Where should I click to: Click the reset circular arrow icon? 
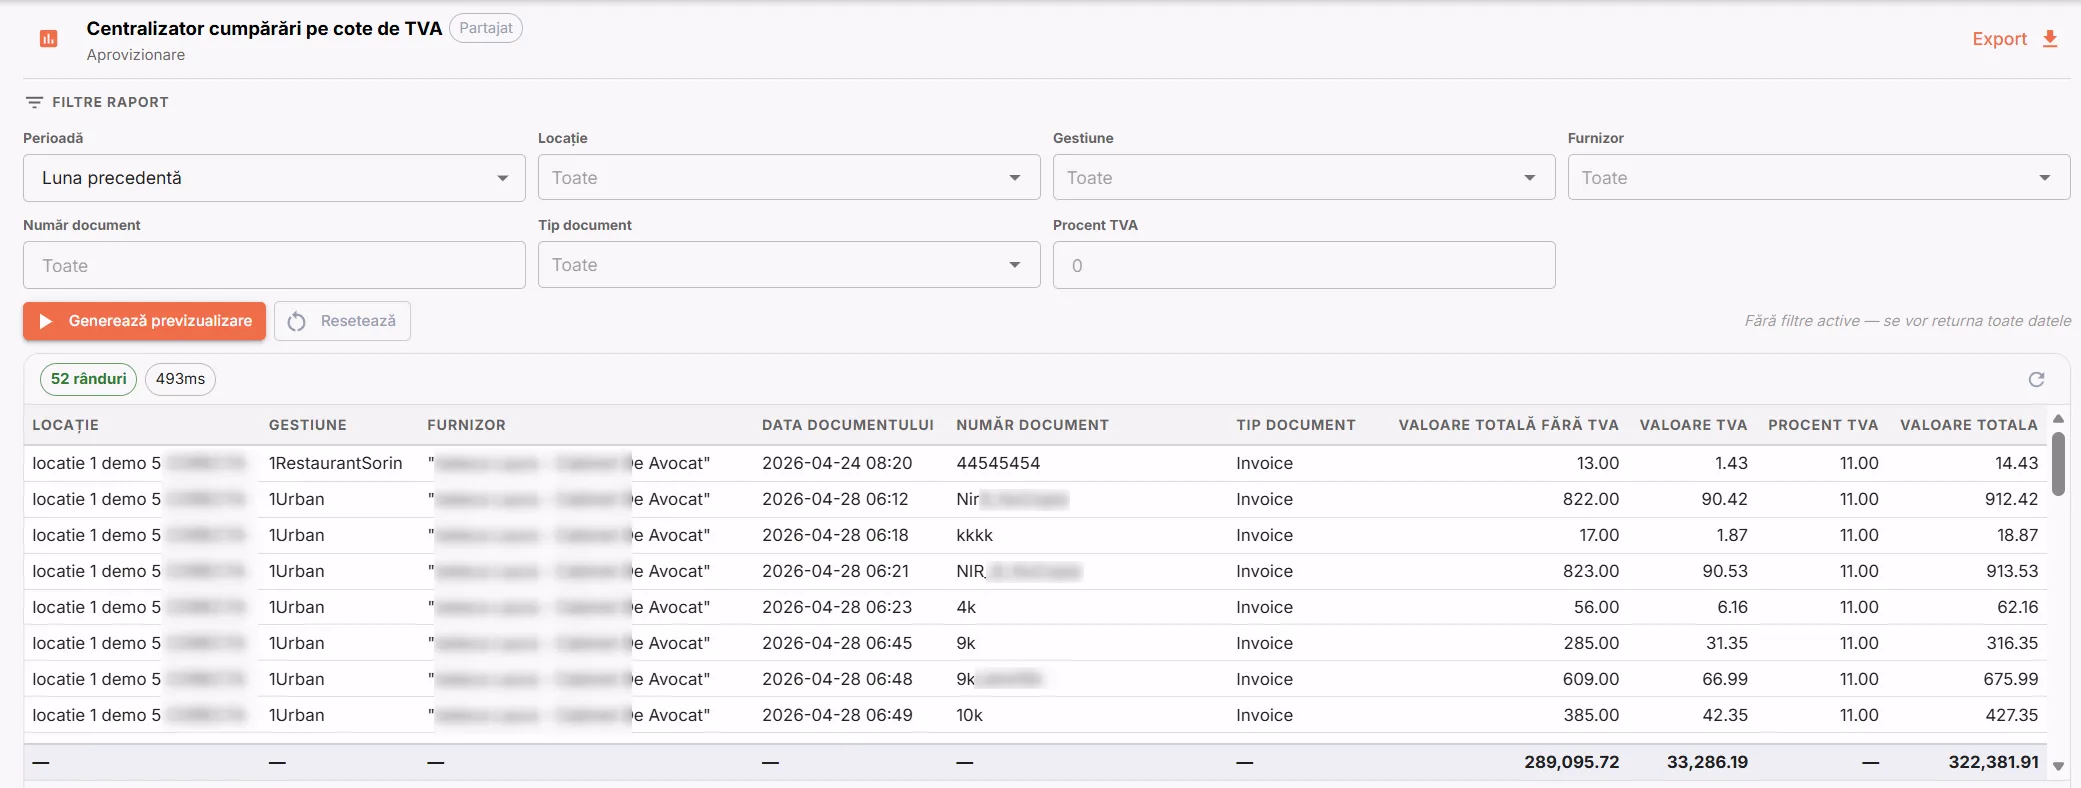(297, 321)
